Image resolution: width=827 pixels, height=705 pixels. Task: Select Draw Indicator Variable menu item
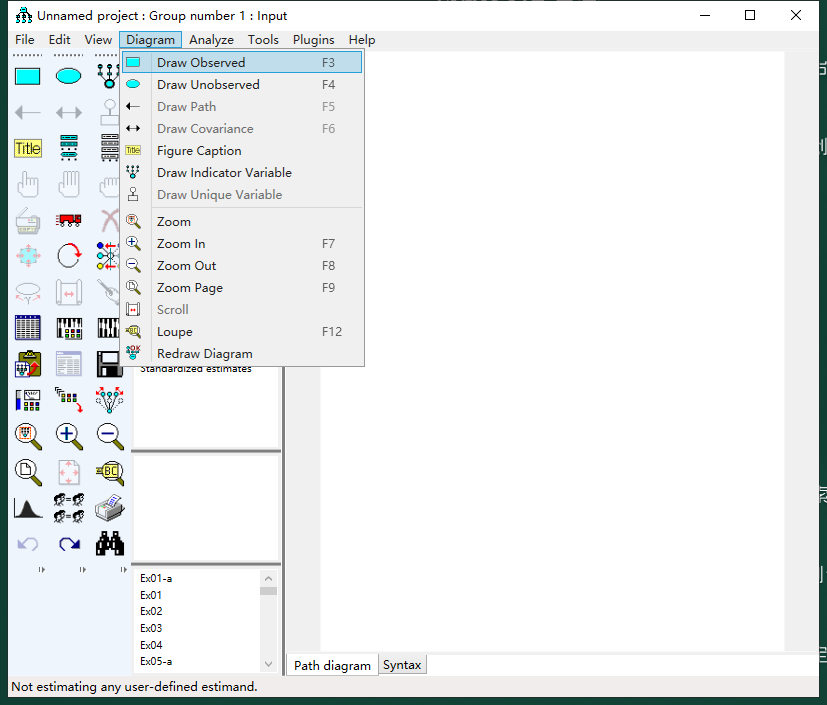[x=242, y=172]
